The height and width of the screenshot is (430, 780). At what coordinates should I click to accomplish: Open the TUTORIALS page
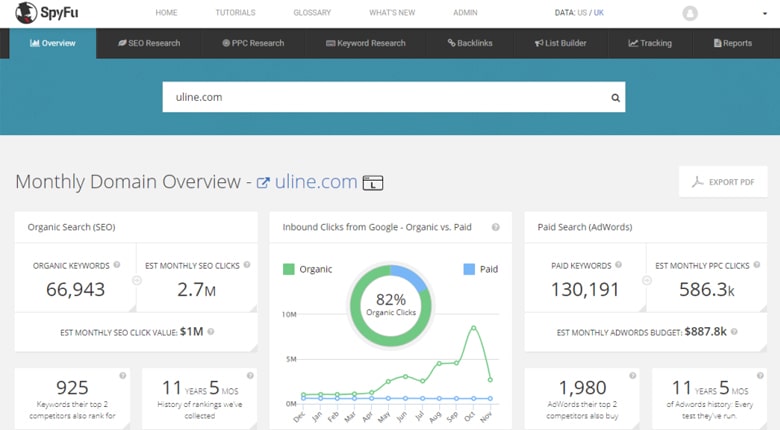tap(235, 12)
